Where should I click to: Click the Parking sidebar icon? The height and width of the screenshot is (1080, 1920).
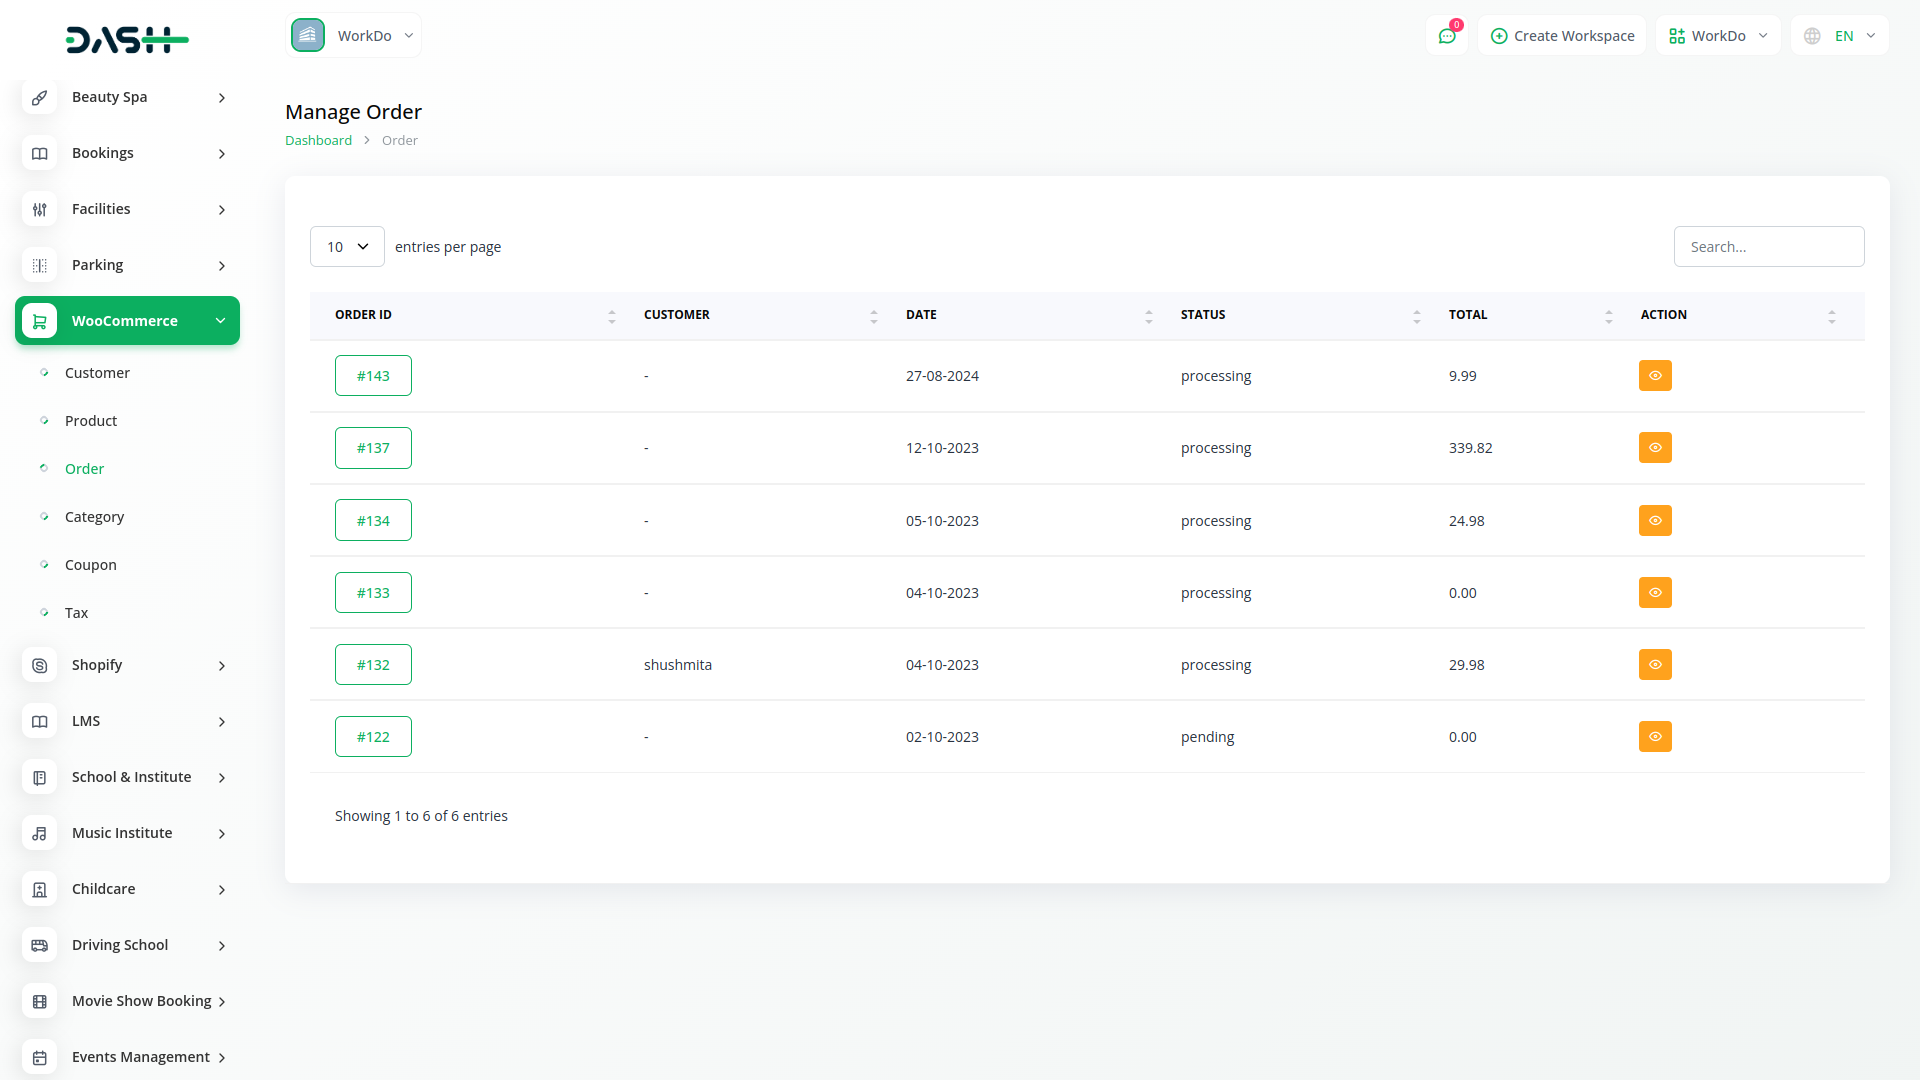[39, 265]
